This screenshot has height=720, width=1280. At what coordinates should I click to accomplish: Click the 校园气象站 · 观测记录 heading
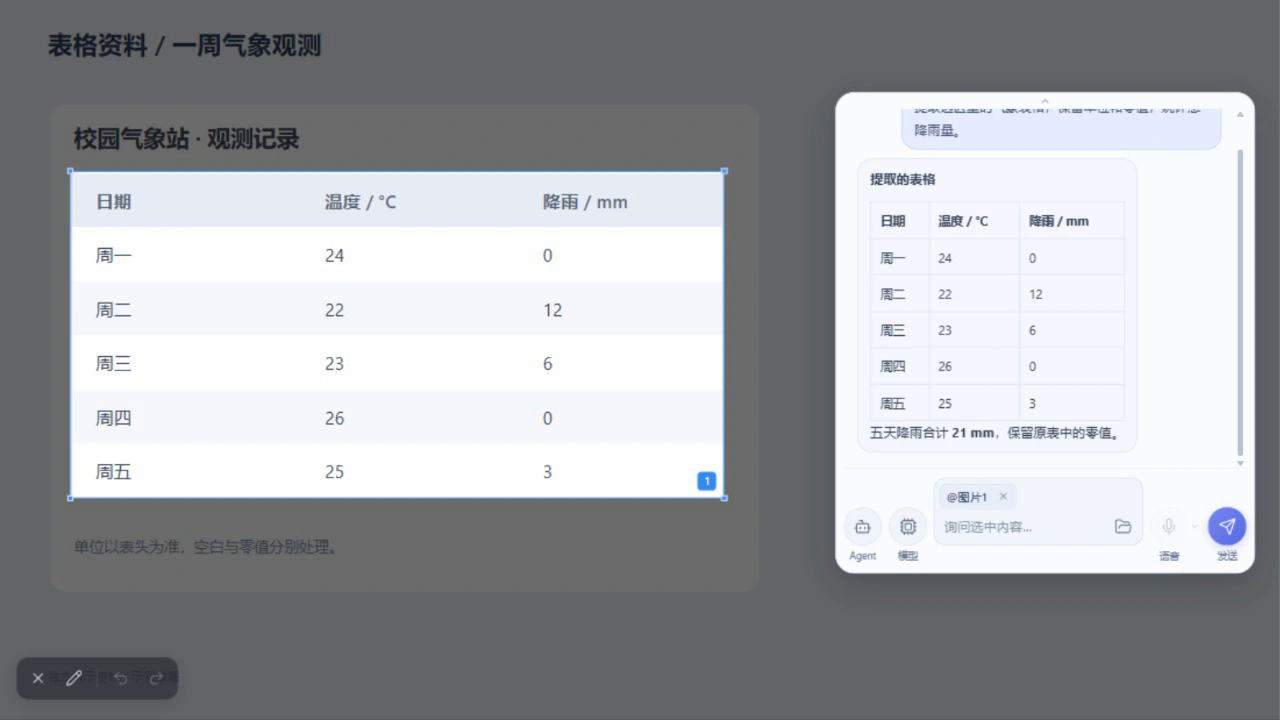pyautogui.click(x=187, y=139)
